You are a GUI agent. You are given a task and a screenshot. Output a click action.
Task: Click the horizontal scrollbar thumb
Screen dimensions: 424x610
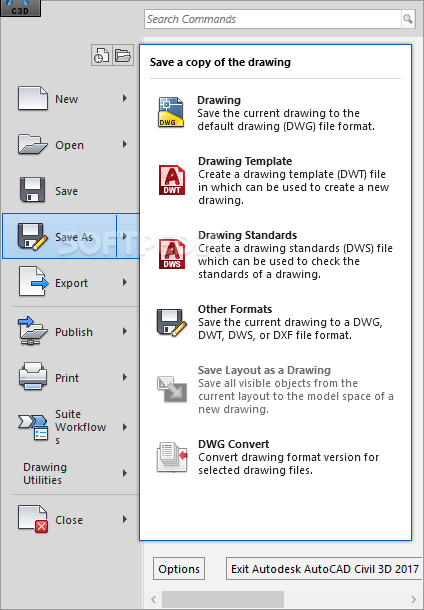(x=223, y=599)
